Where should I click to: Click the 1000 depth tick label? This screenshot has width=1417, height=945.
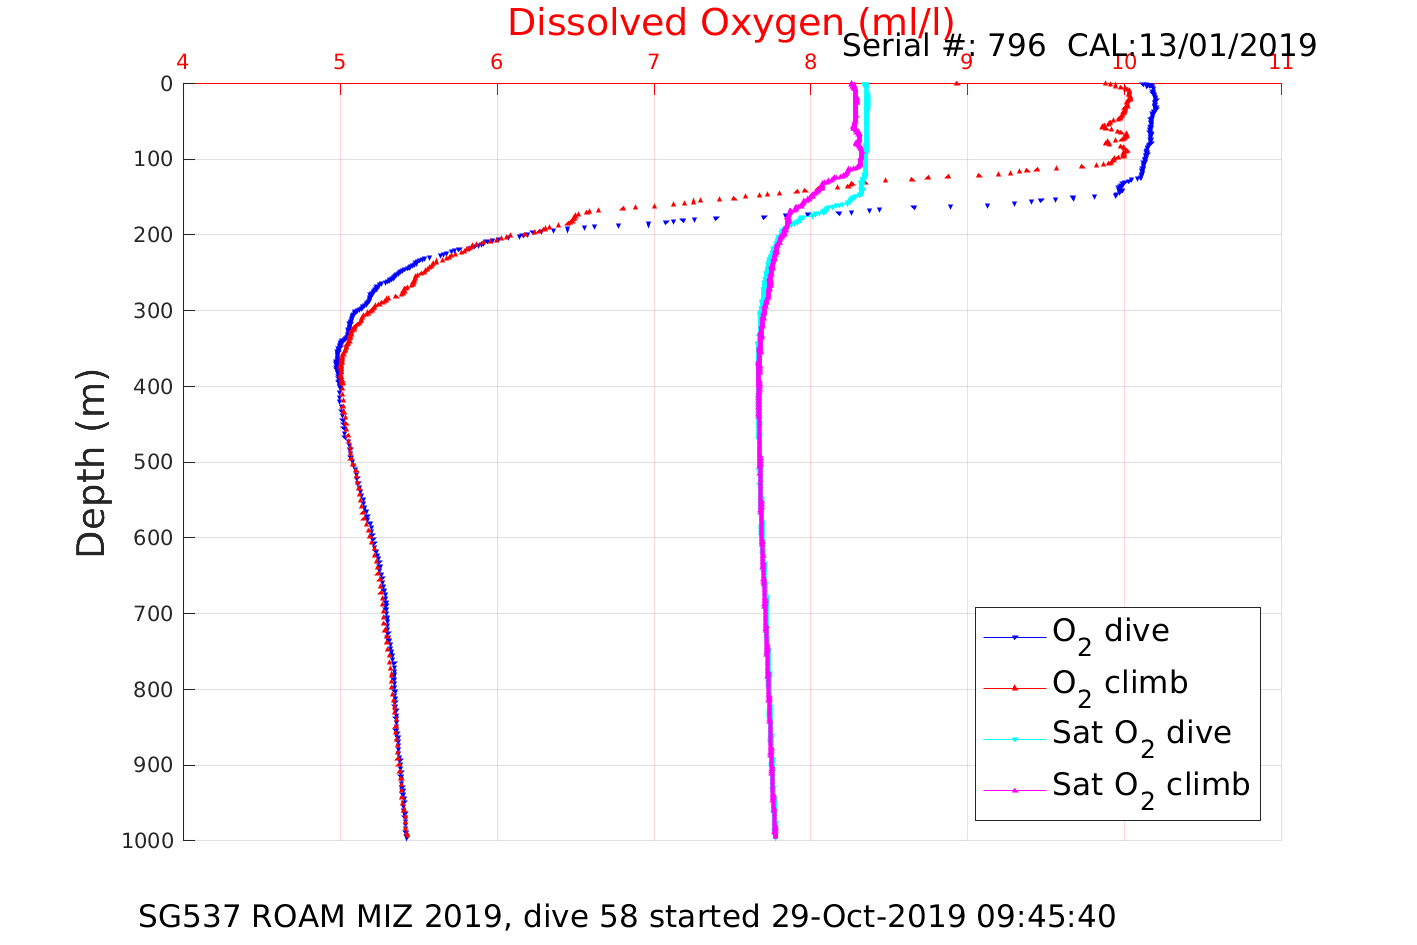(x=147, y=841)
